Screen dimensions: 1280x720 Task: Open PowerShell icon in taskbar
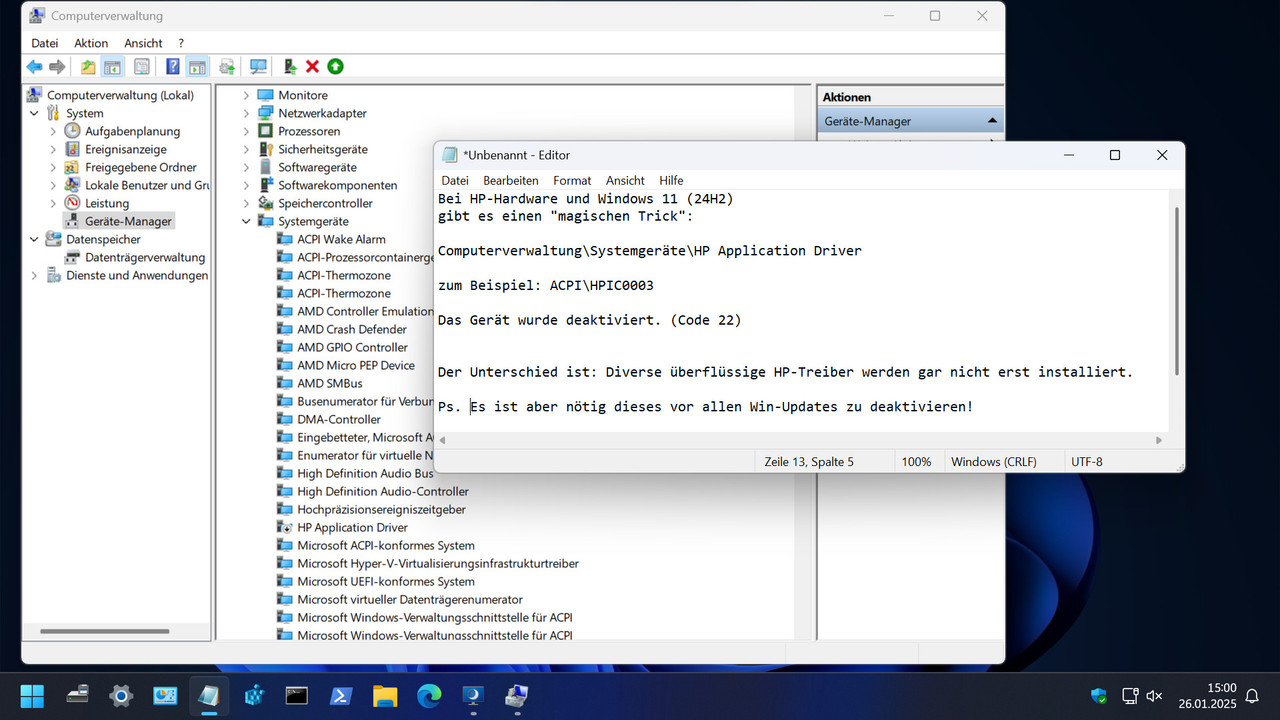(x=340, y=695)
